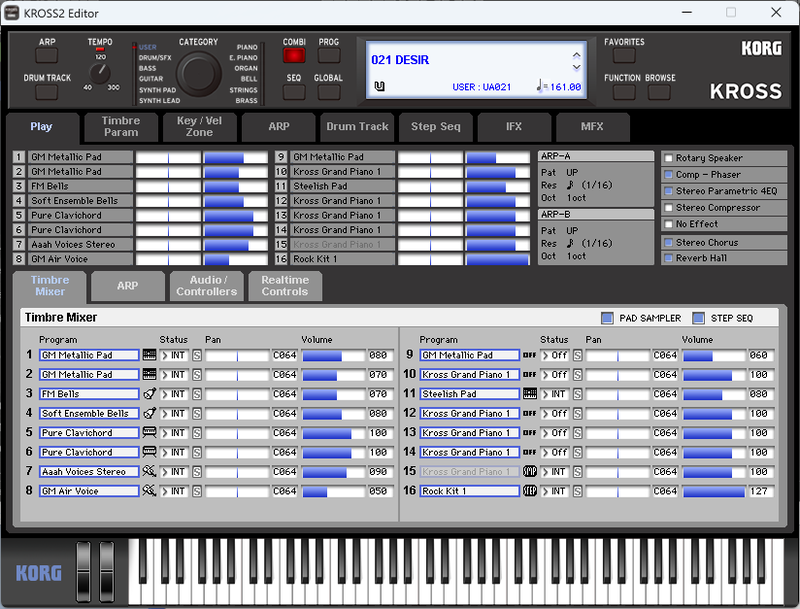
Task: Click the STEP icon beside Rock Kit 1
Action: [x=530, y=491]
